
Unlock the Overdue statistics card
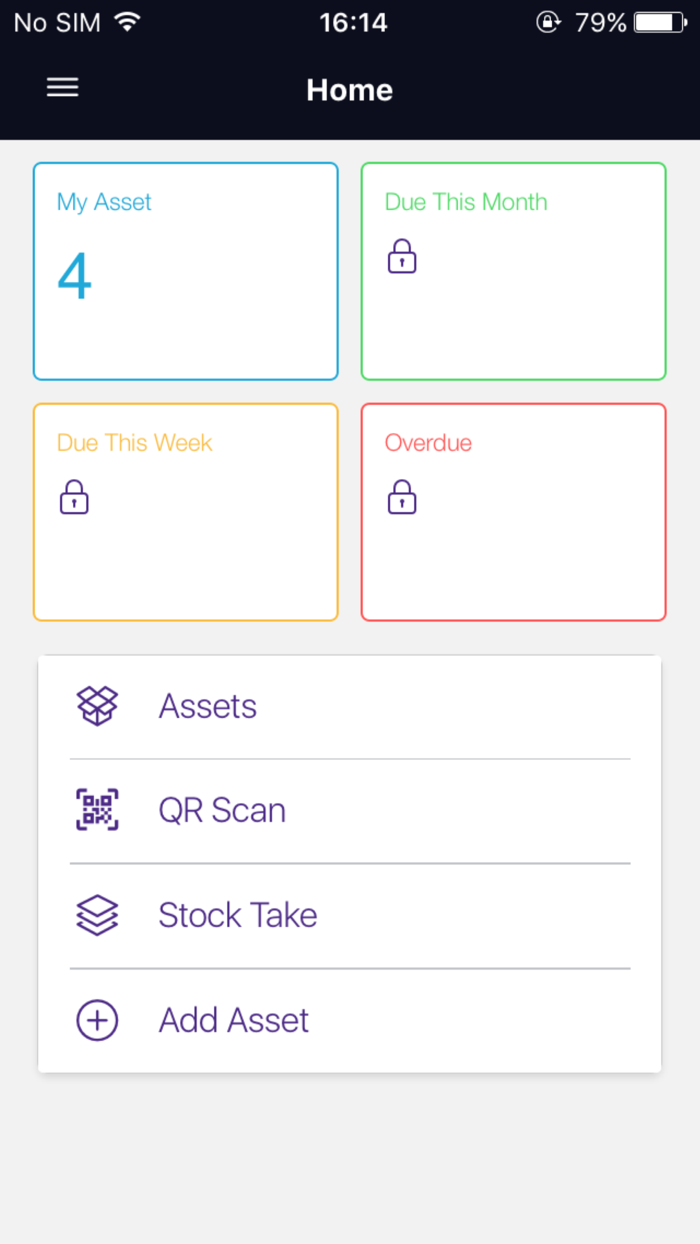coord(401,497)
